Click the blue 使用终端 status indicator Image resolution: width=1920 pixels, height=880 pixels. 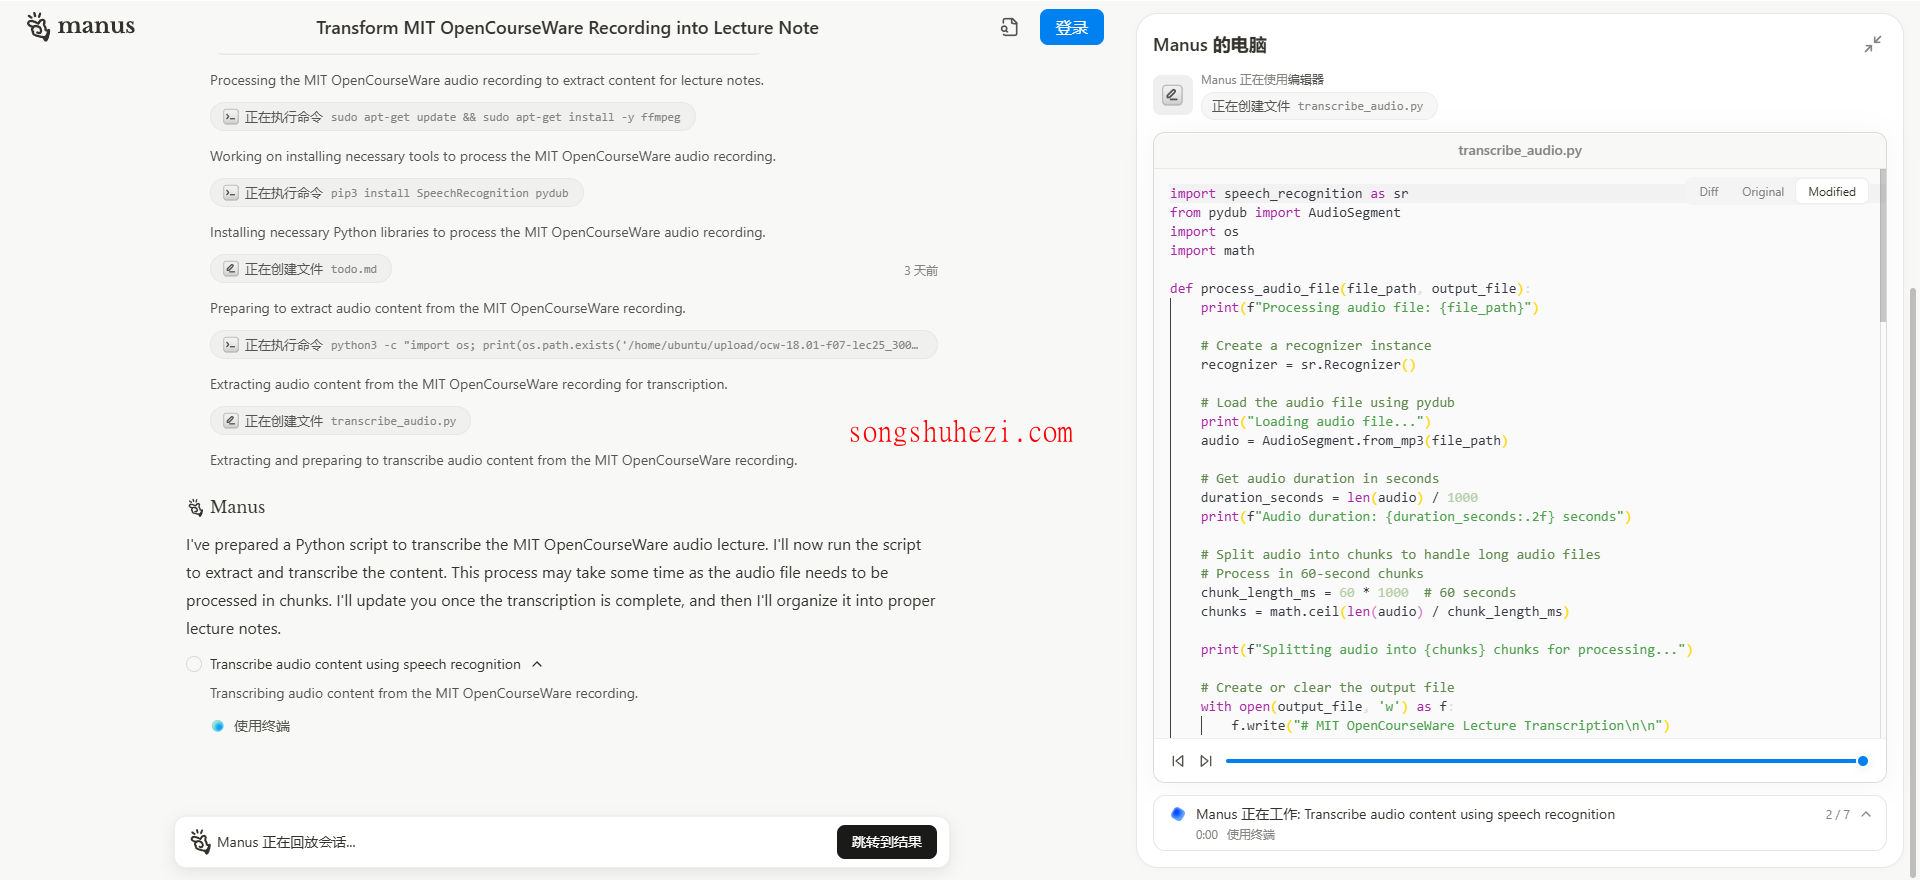[217, 726]
